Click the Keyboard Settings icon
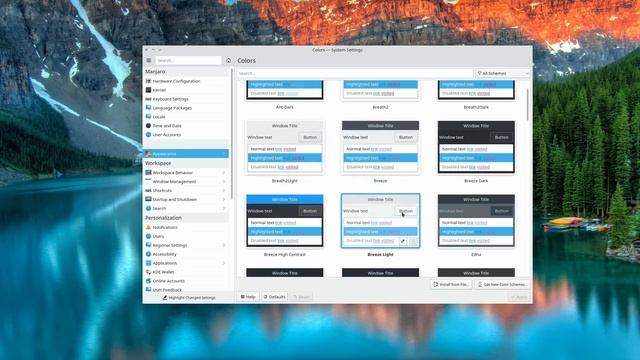 (x=148, y=99)
